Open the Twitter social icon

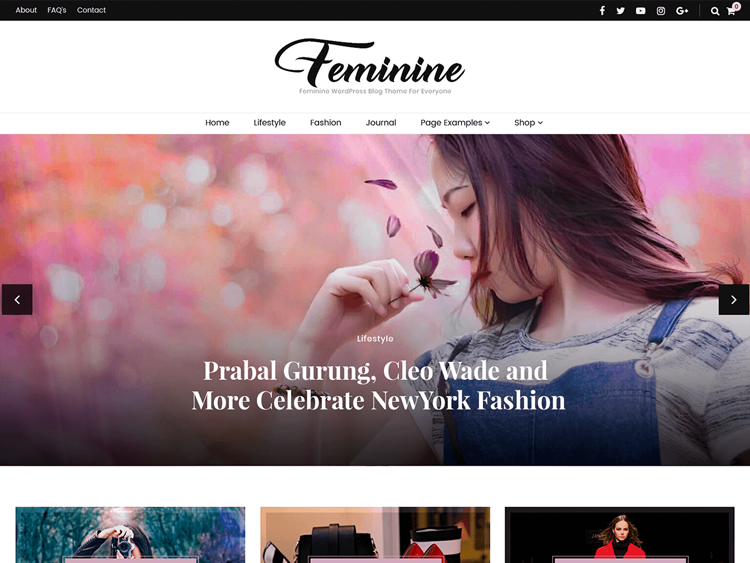620,11
